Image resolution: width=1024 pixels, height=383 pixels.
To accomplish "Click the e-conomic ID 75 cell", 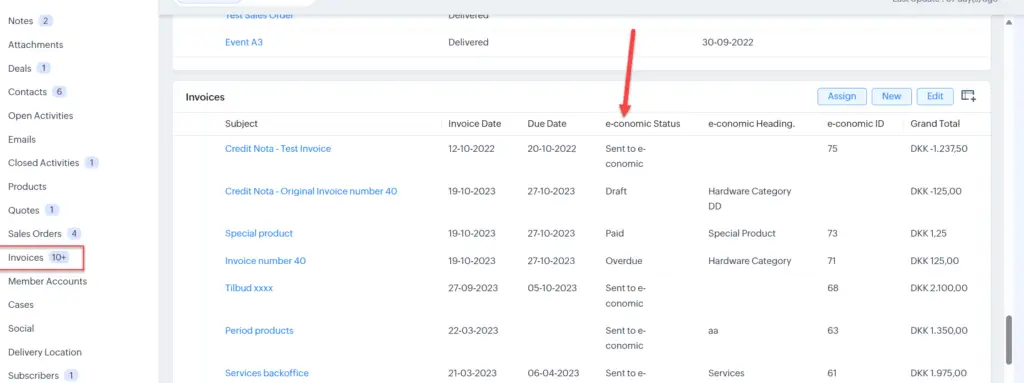I will pyautogui.click(x=832, y=148).
